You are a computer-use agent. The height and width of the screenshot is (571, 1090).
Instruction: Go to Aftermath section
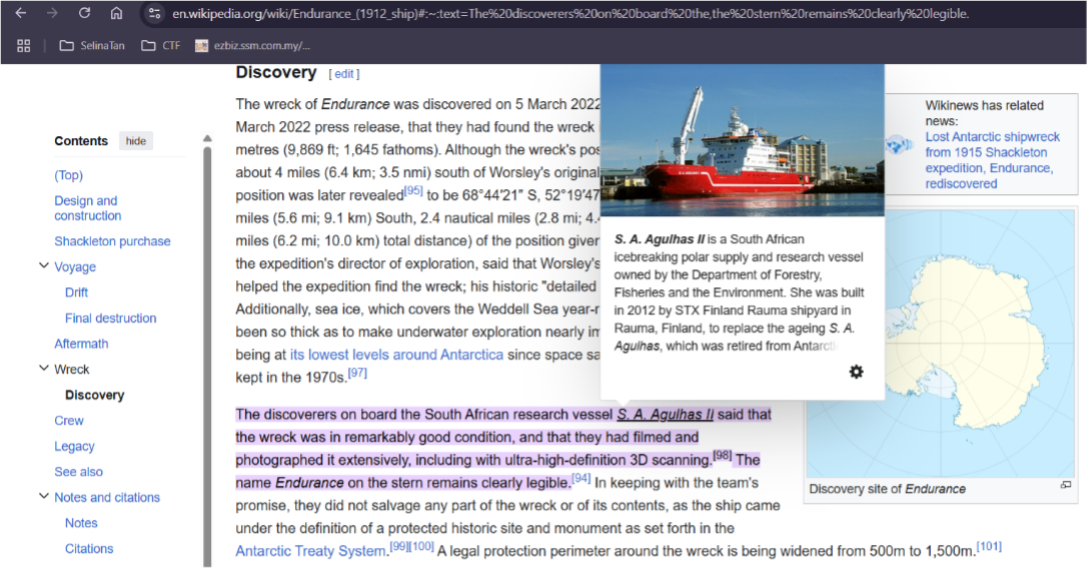81,344
